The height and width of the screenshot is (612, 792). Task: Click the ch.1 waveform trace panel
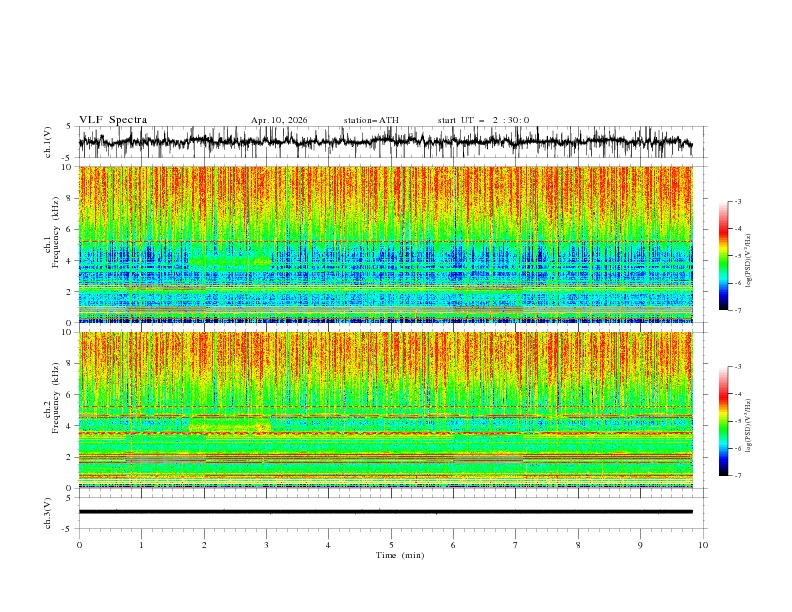(x=392, y=142)
